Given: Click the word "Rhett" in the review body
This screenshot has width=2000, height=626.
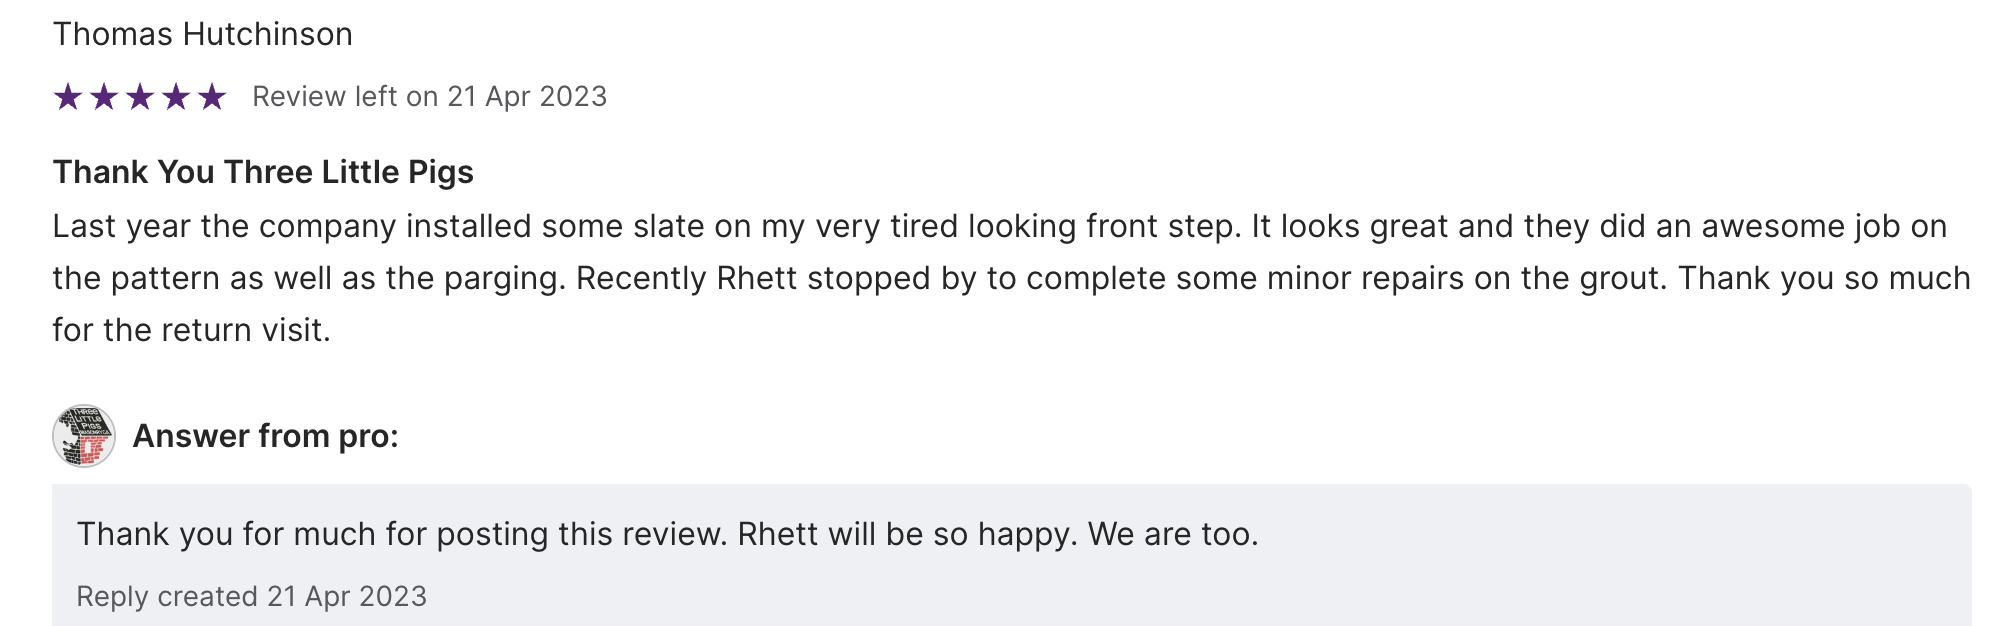Looking at the screenshot, I should (757, 278).
